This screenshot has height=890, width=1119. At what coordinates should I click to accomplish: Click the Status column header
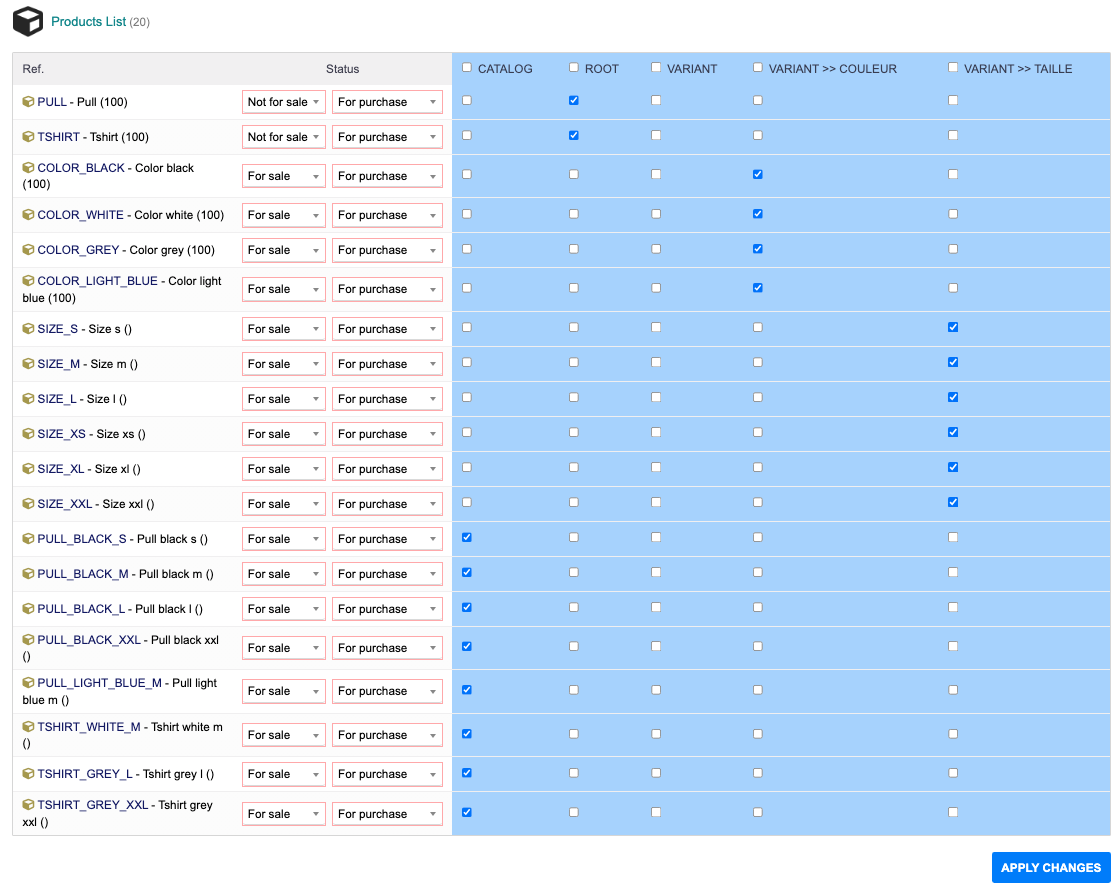coord(342,69)
